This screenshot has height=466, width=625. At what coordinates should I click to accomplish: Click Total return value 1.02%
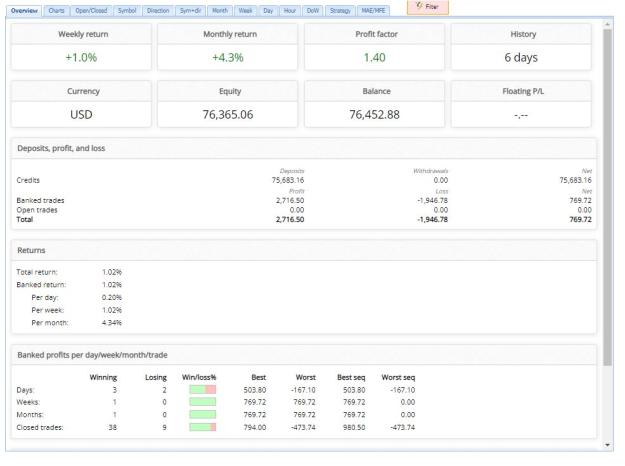(x=112, y=272)
